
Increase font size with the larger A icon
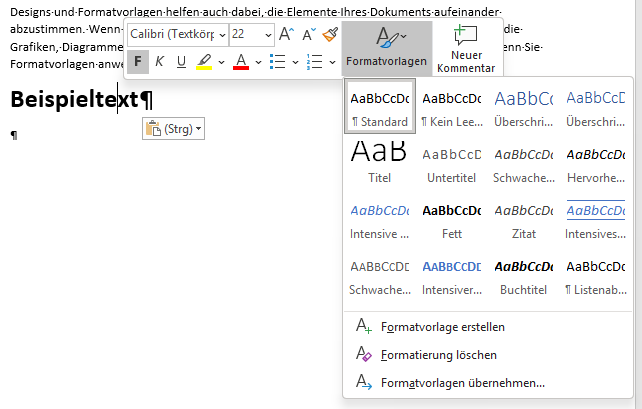point(286,34)
